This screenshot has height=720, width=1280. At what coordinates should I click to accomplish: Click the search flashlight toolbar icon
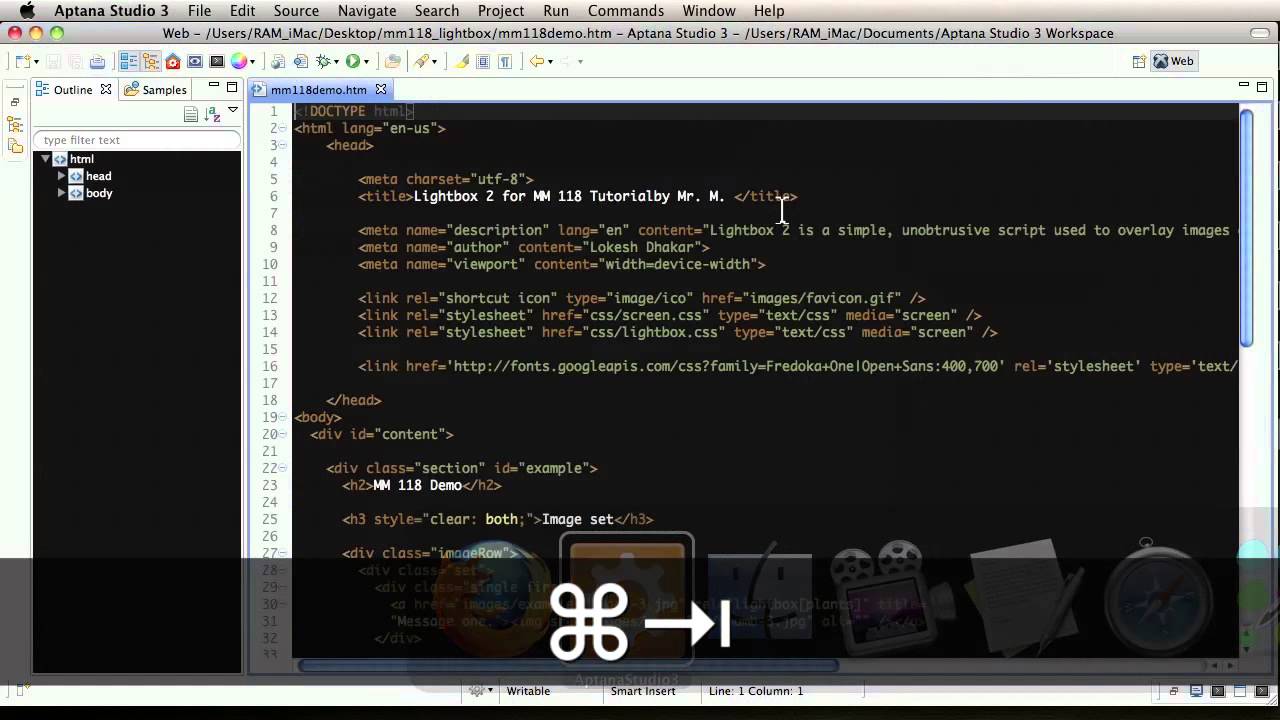click(x=421, y=61)
